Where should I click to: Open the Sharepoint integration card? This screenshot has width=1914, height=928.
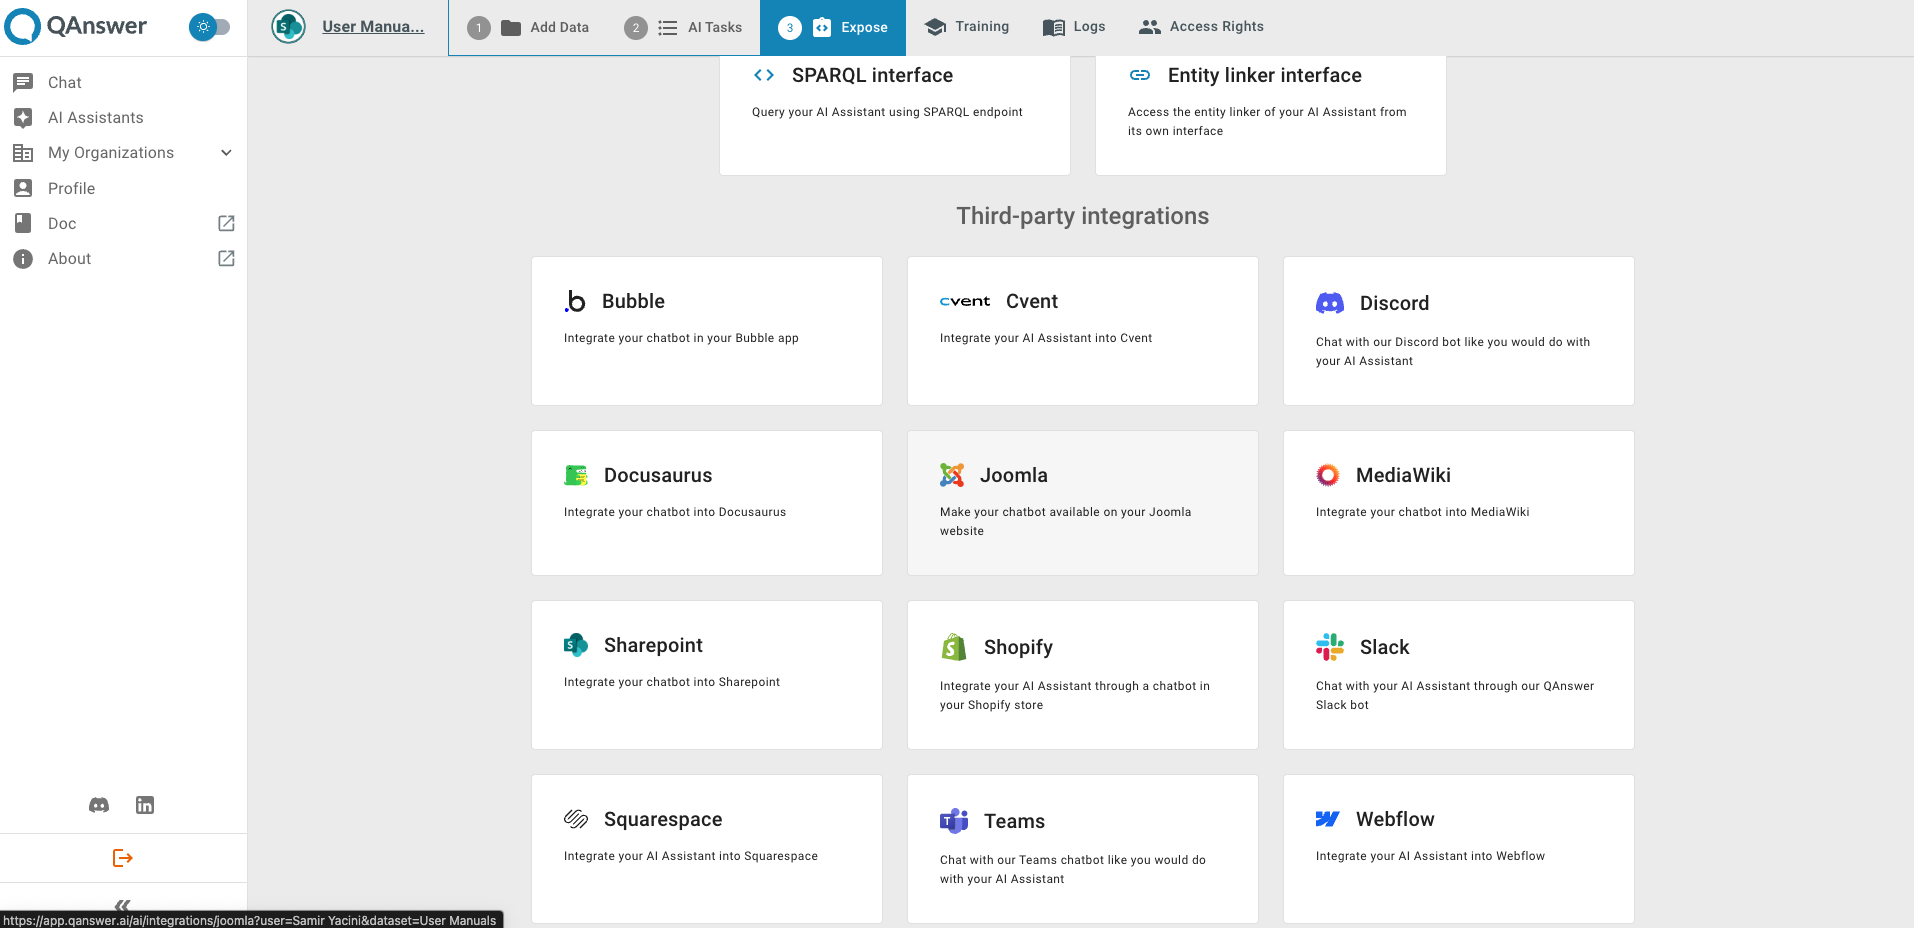click(x=707, y=675)
